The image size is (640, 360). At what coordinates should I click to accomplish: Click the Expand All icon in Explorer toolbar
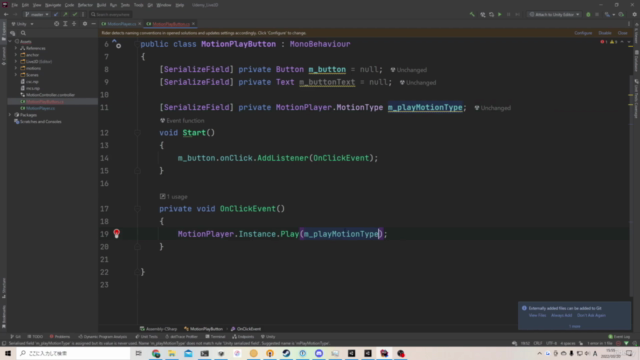65,24
